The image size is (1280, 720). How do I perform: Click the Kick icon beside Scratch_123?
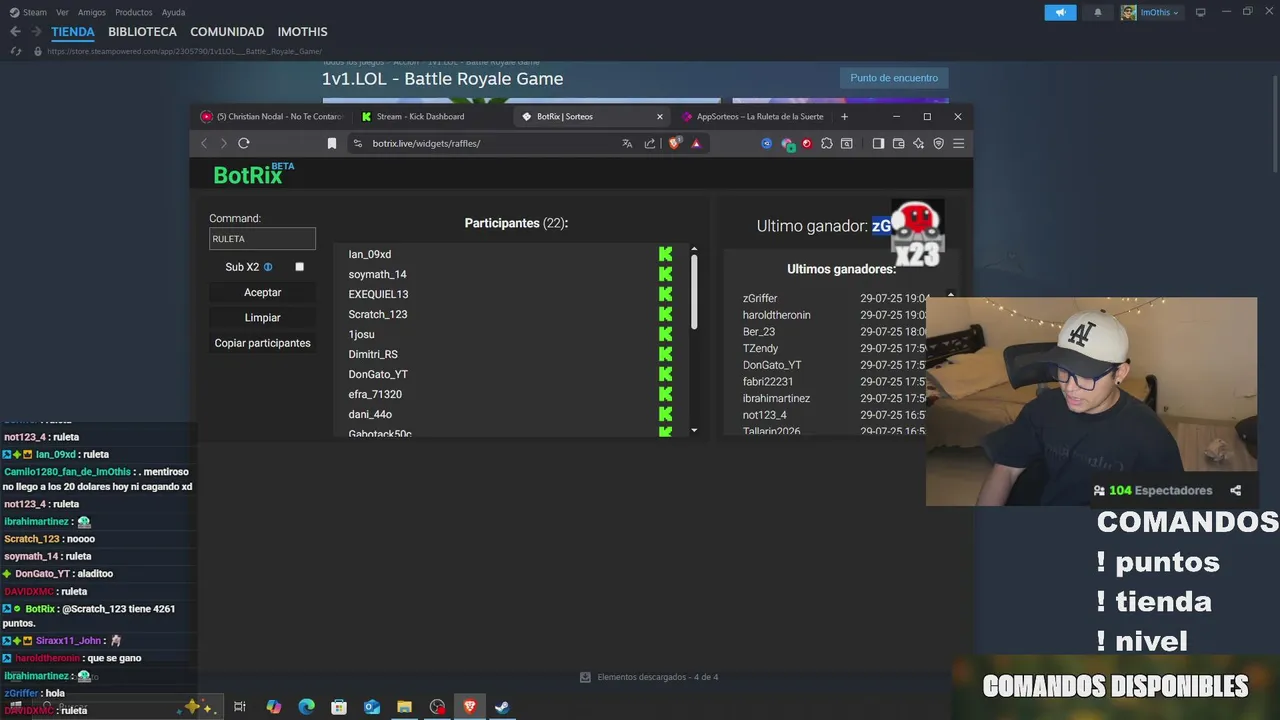point(665,314)
